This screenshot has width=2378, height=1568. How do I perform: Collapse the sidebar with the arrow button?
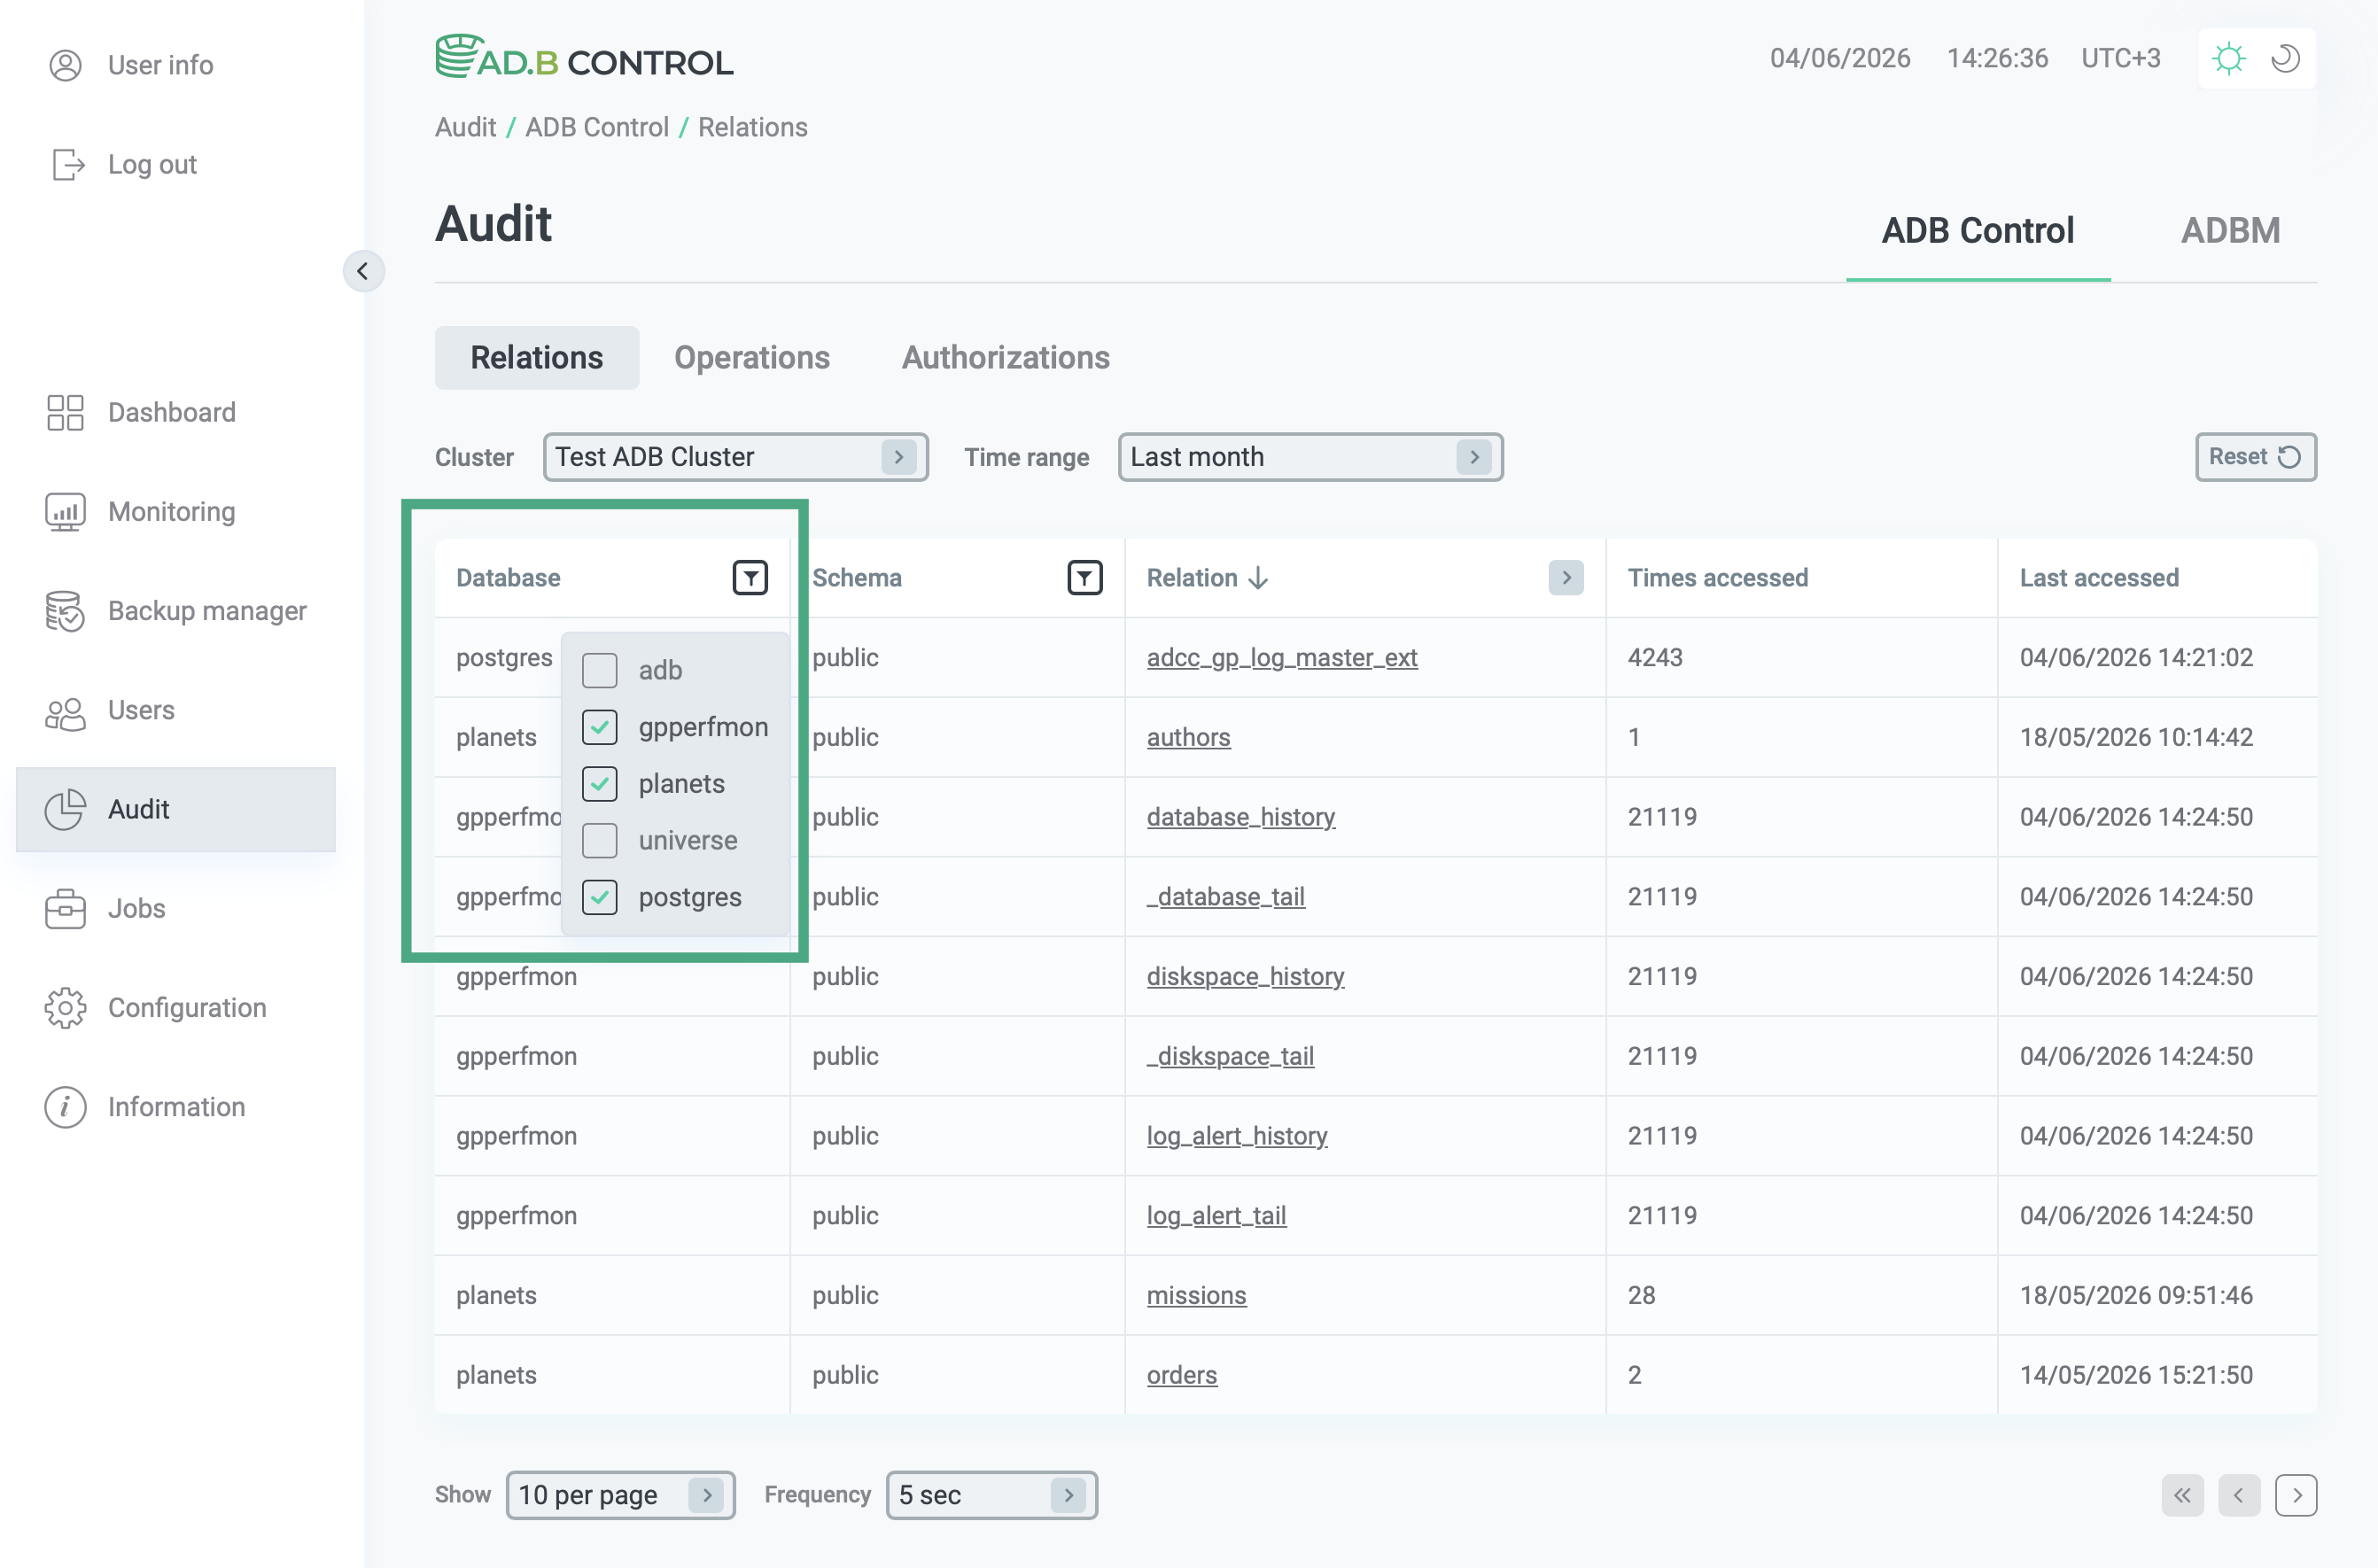(363, 271)
